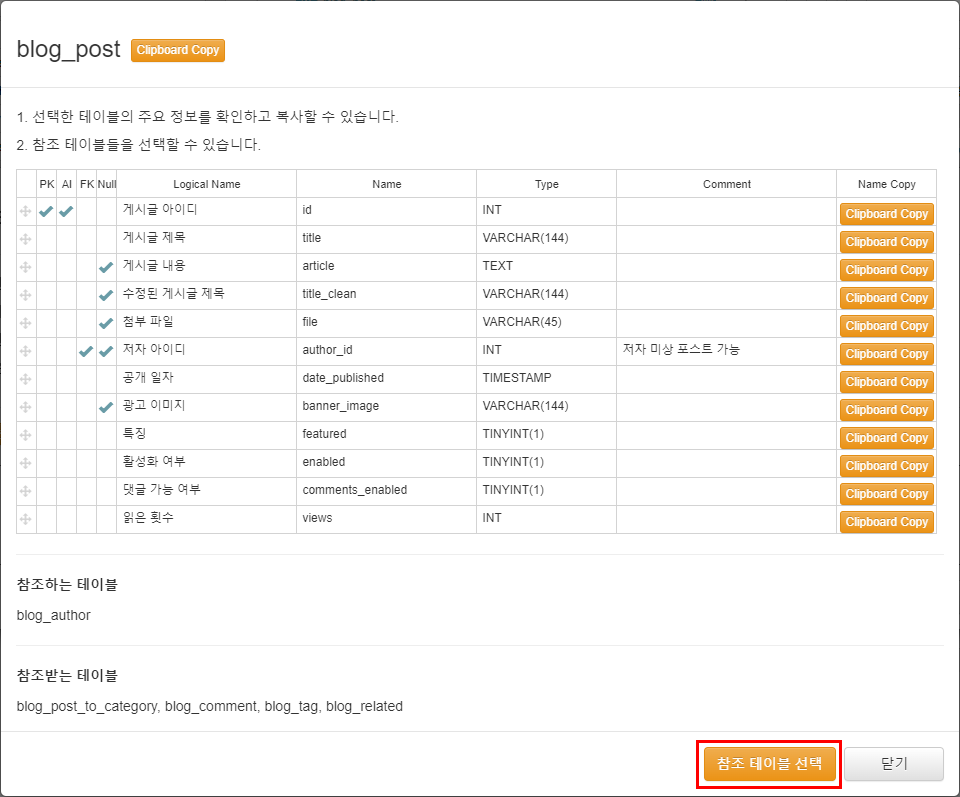This screenshot has height=797, width=960.
Task: Click the PK checkmark for the id column
Action: pos(46,212)
